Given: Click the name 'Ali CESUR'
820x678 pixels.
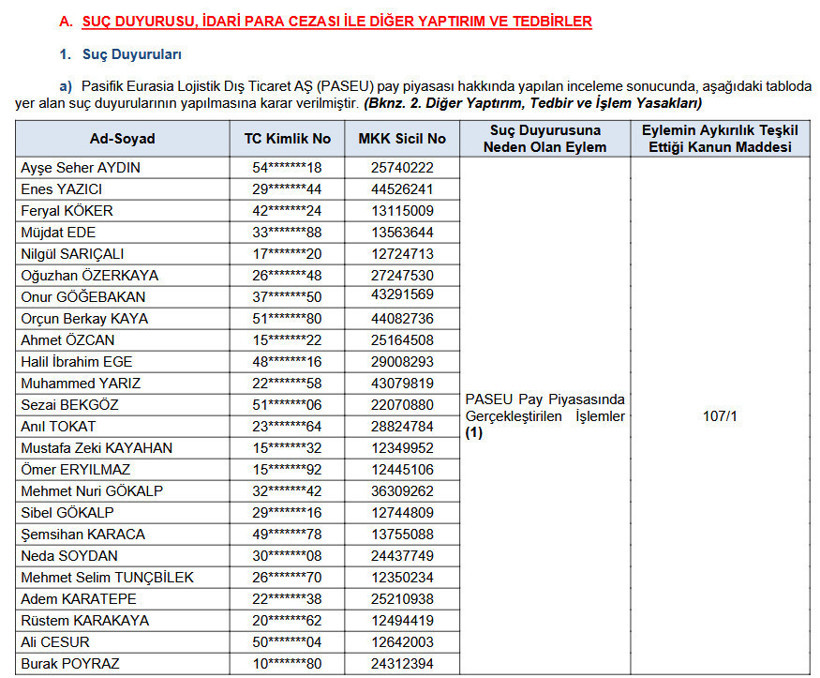Looking at the screenshot, I should click(55, 642).
